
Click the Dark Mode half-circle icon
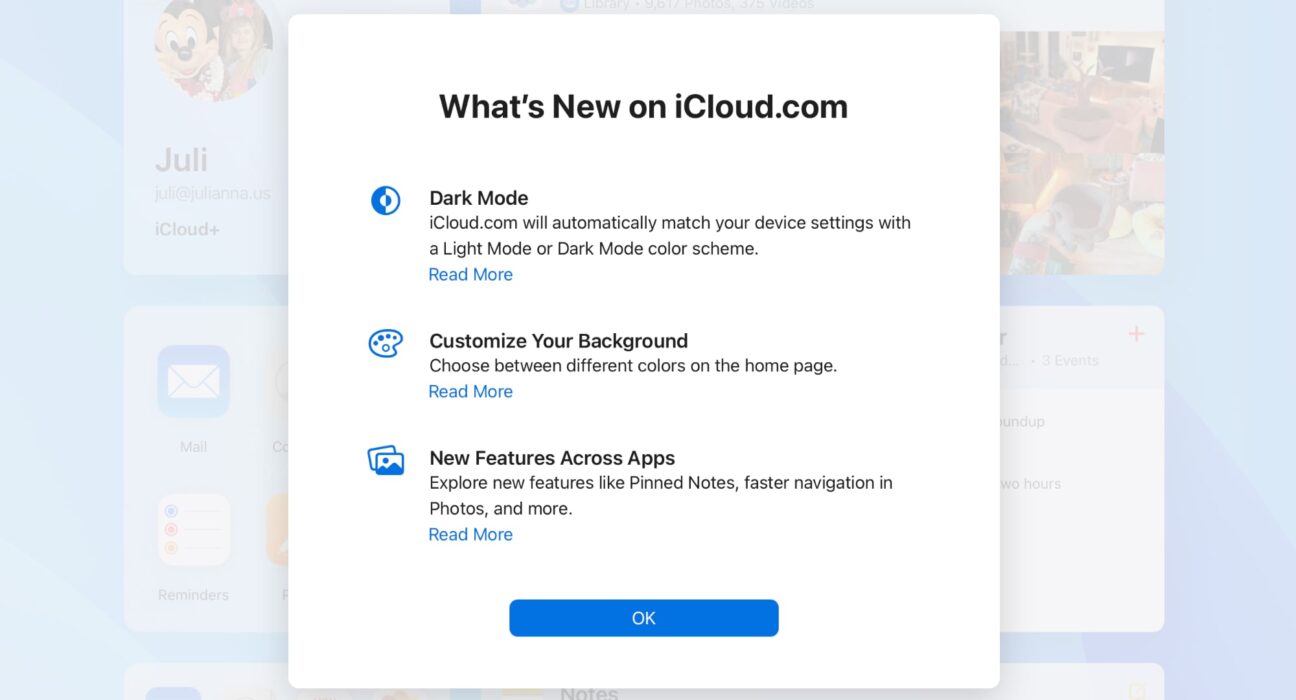coord(385,200)
